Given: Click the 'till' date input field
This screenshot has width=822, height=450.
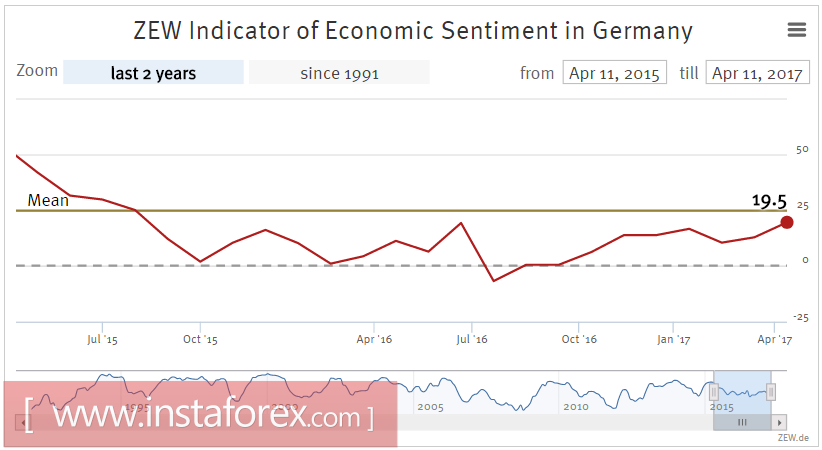Looking at the screenshot, I should 757,73.
